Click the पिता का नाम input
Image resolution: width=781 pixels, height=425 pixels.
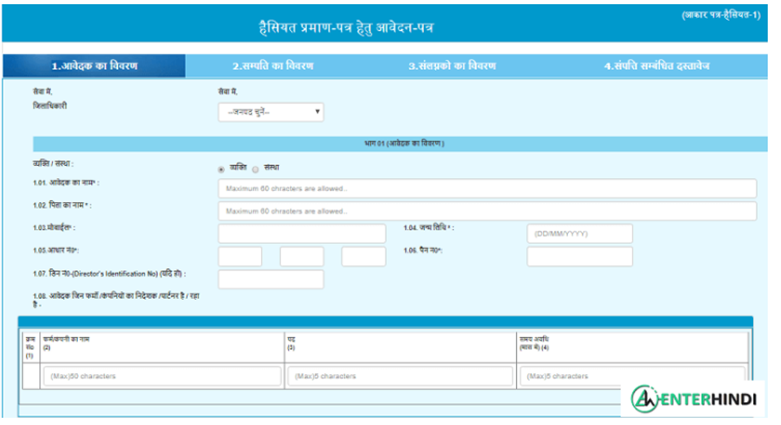tap(487, 211)
